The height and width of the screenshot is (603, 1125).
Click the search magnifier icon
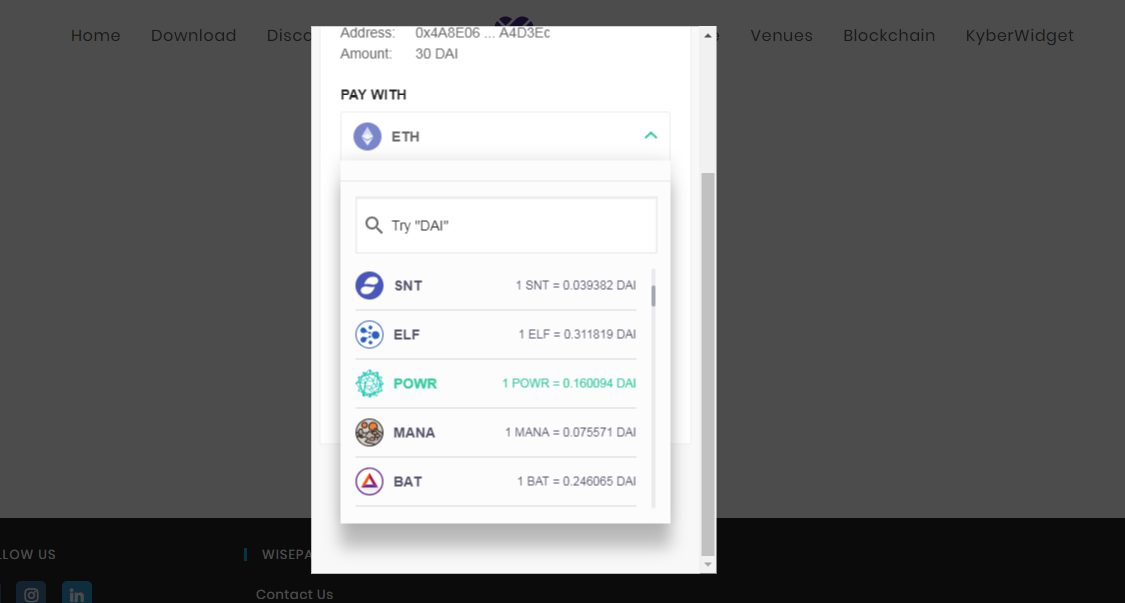click(x=374, y=225)
